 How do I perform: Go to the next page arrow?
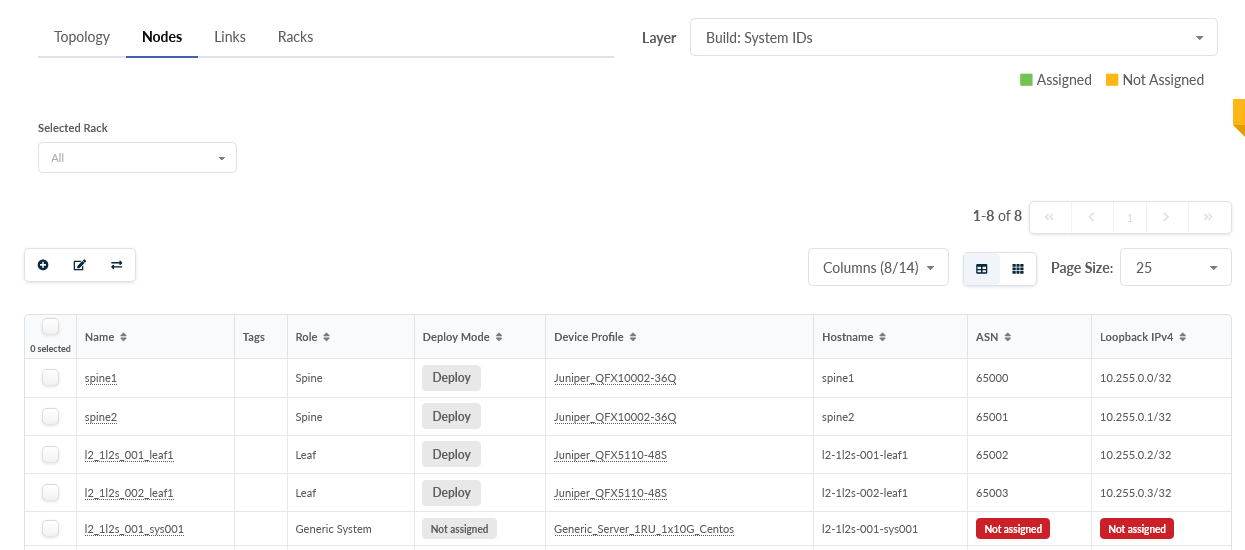coord(1166,217)
